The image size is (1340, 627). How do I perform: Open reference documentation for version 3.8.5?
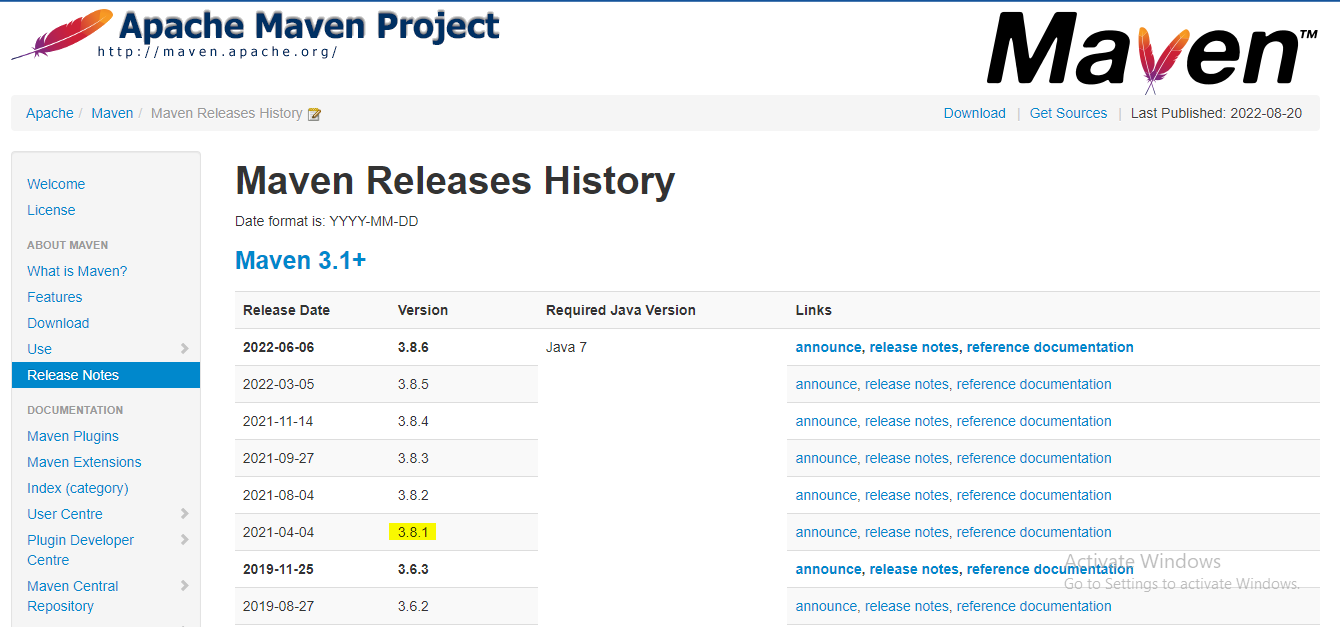click(x=1034, y=384)
